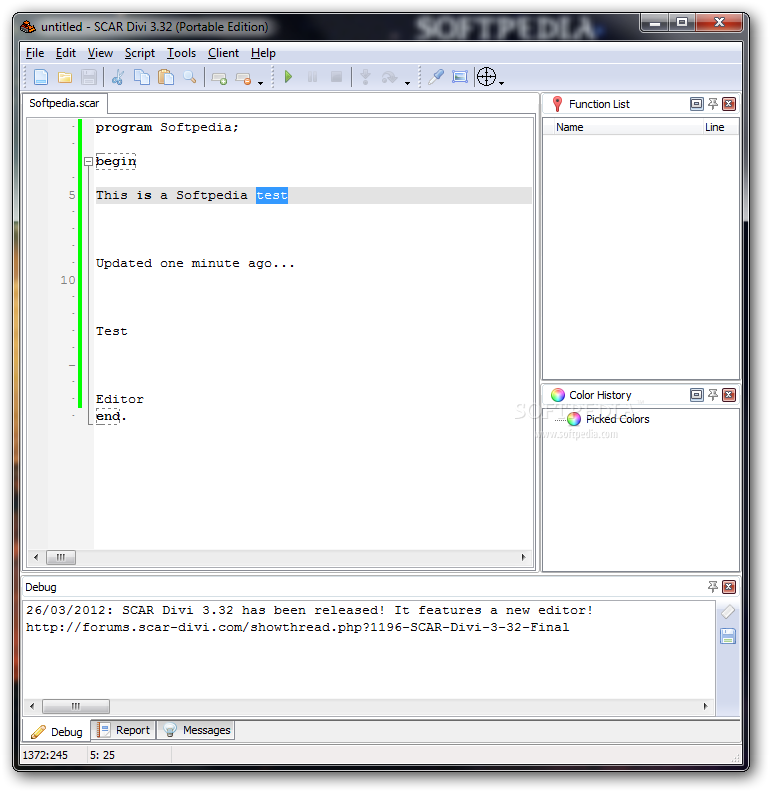This screenshot has height=792, width=770.
Task: Open the File menu
Action: (x=35, y=53)
